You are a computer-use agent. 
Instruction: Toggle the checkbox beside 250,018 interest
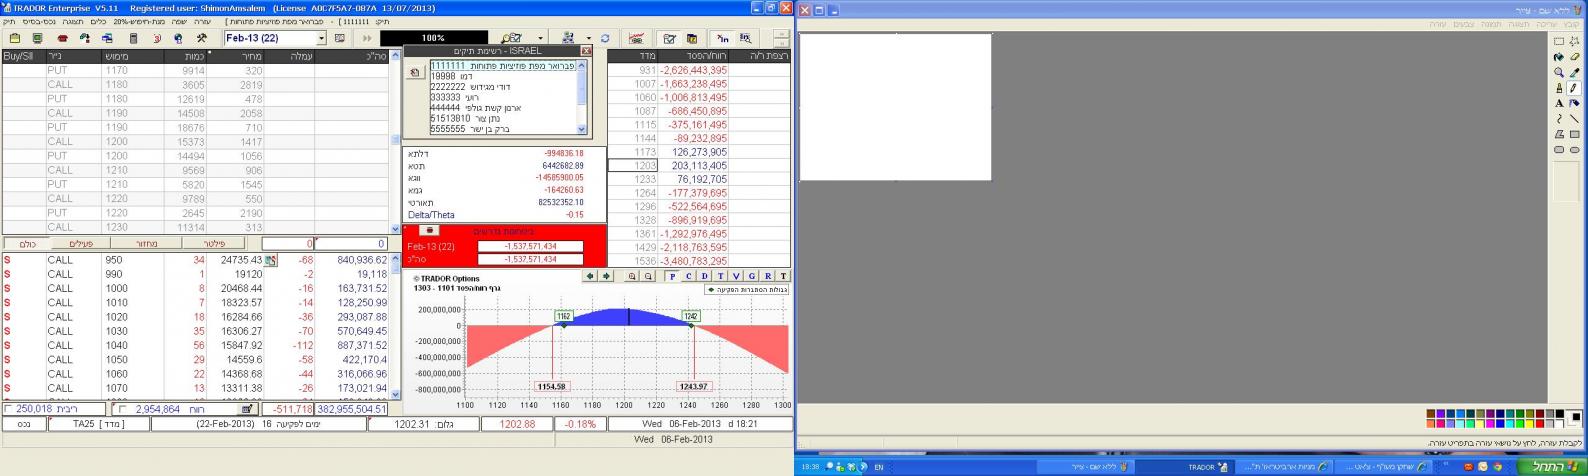coord(9,409)
